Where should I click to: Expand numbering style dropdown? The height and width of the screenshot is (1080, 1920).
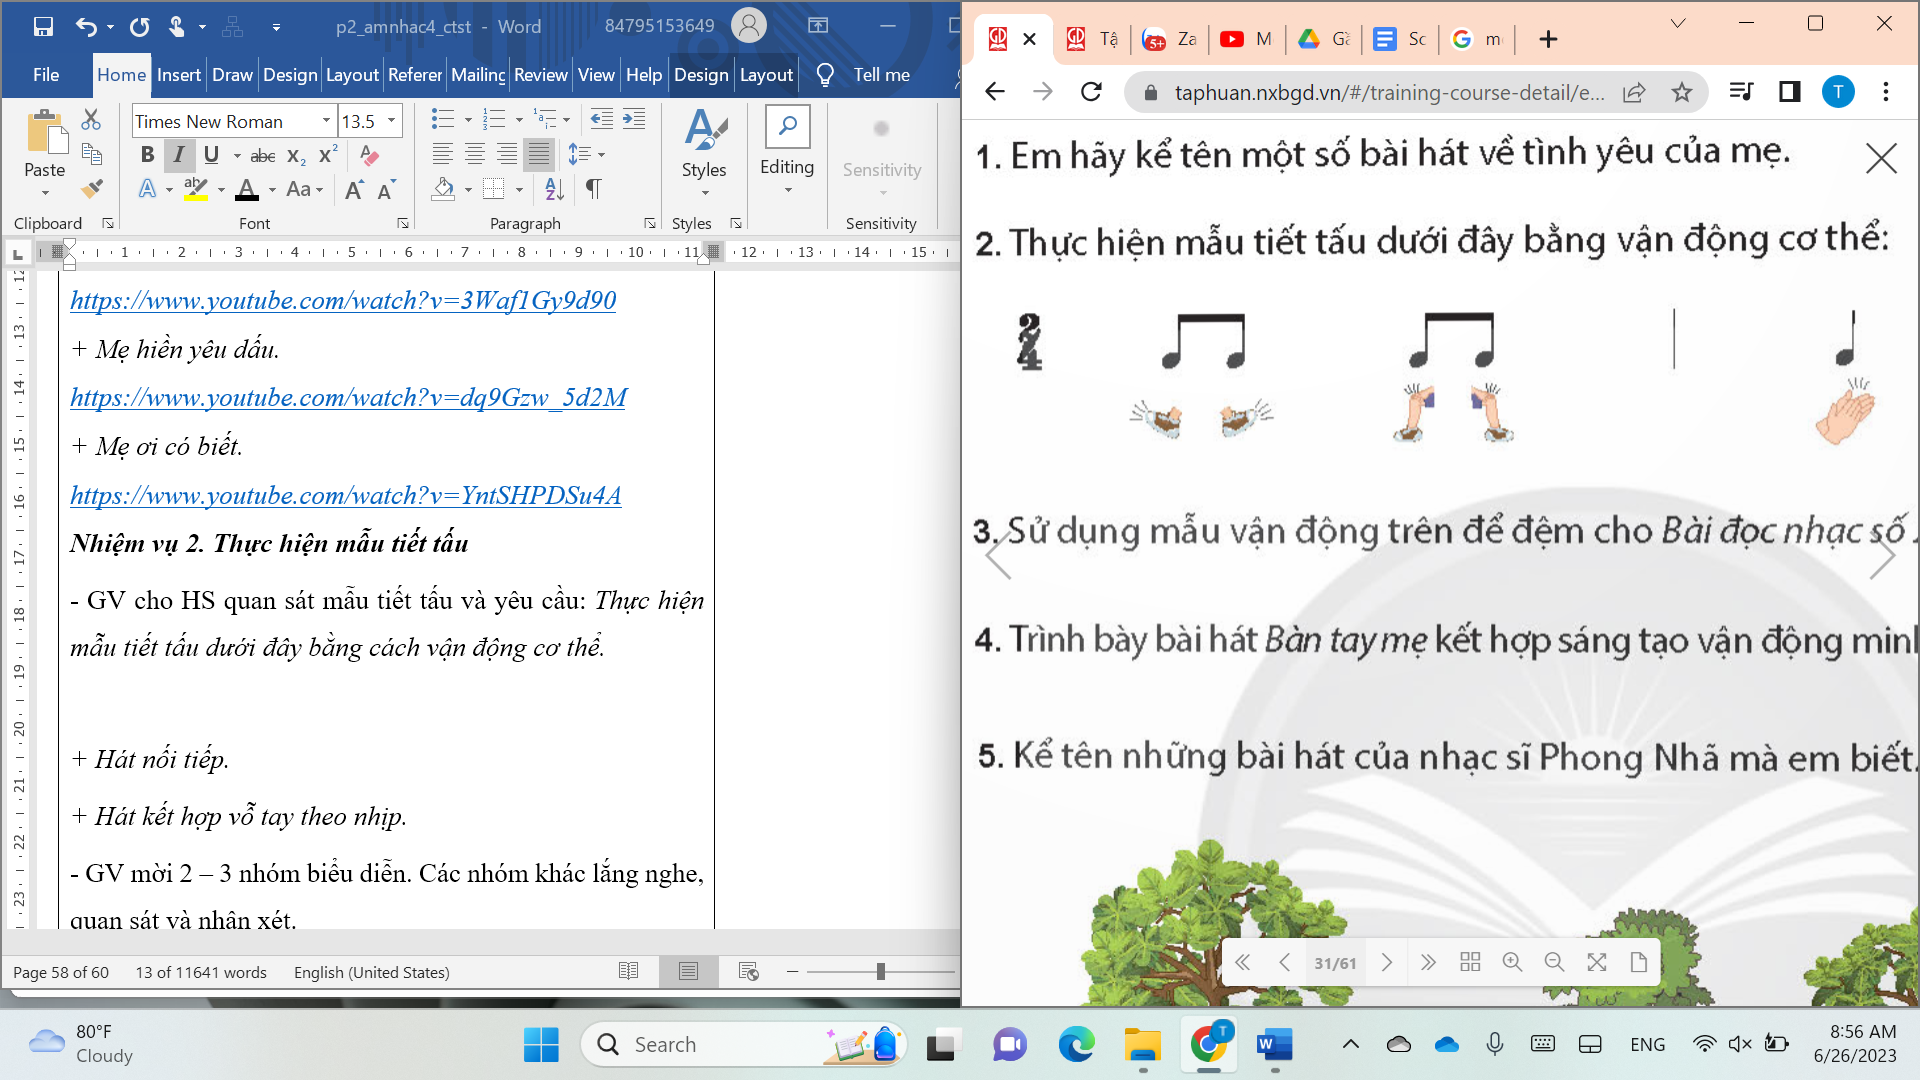519,120
